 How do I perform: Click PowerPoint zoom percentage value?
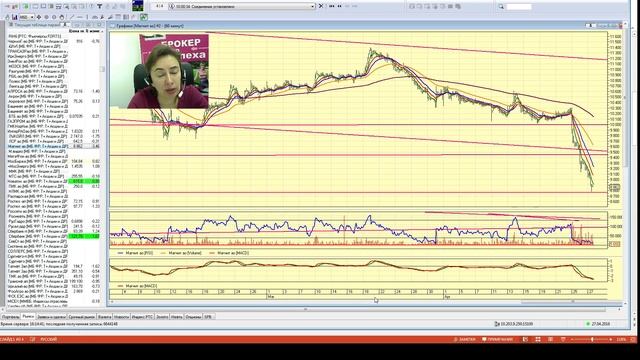point(621,340)
